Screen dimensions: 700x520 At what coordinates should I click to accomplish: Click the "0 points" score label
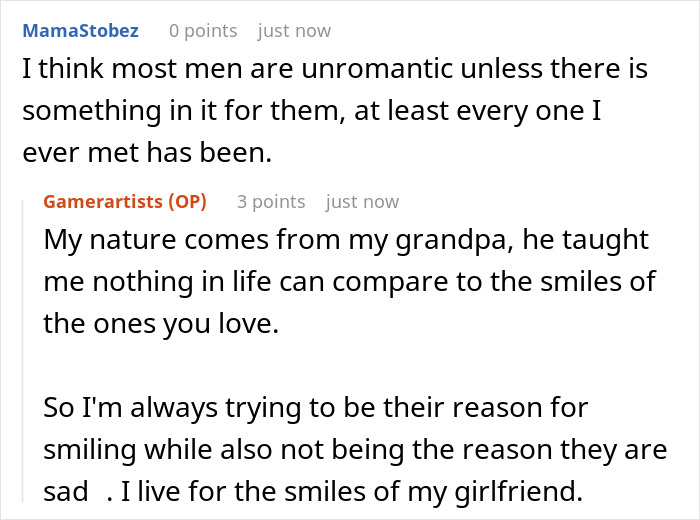203,31
